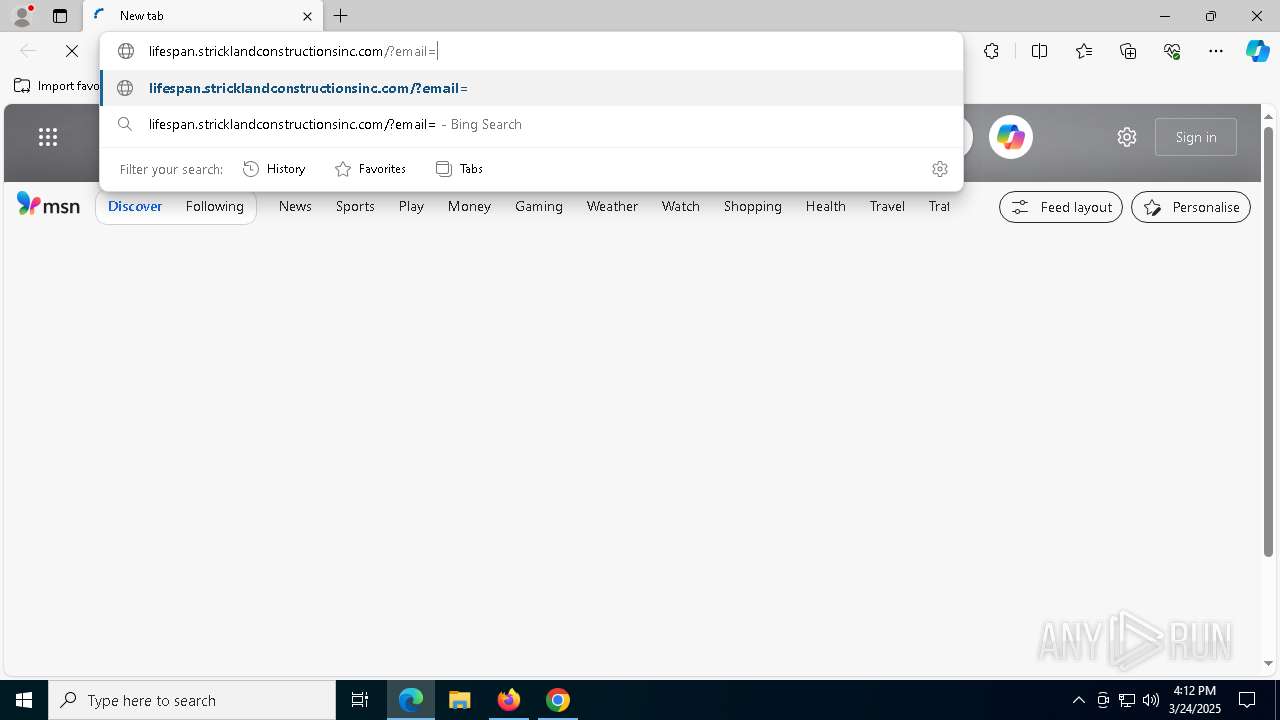
Task: Open the Money category
Action: click(469, 206)
